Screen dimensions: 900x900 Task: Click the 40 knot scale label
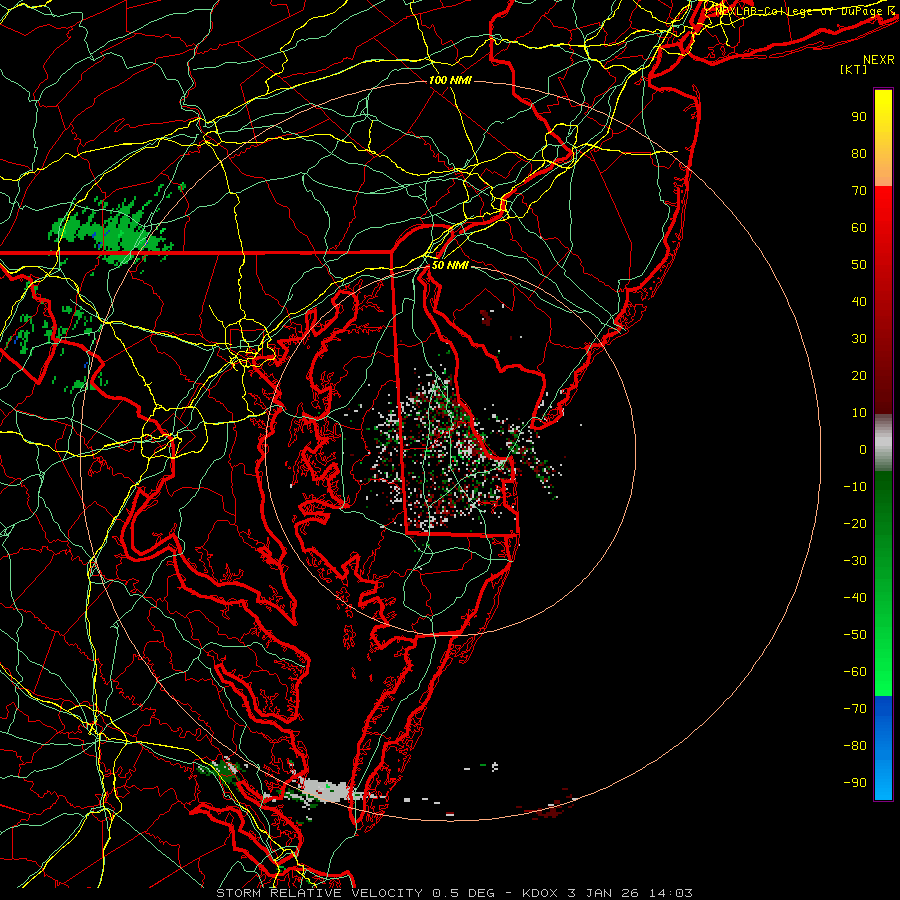859,302
